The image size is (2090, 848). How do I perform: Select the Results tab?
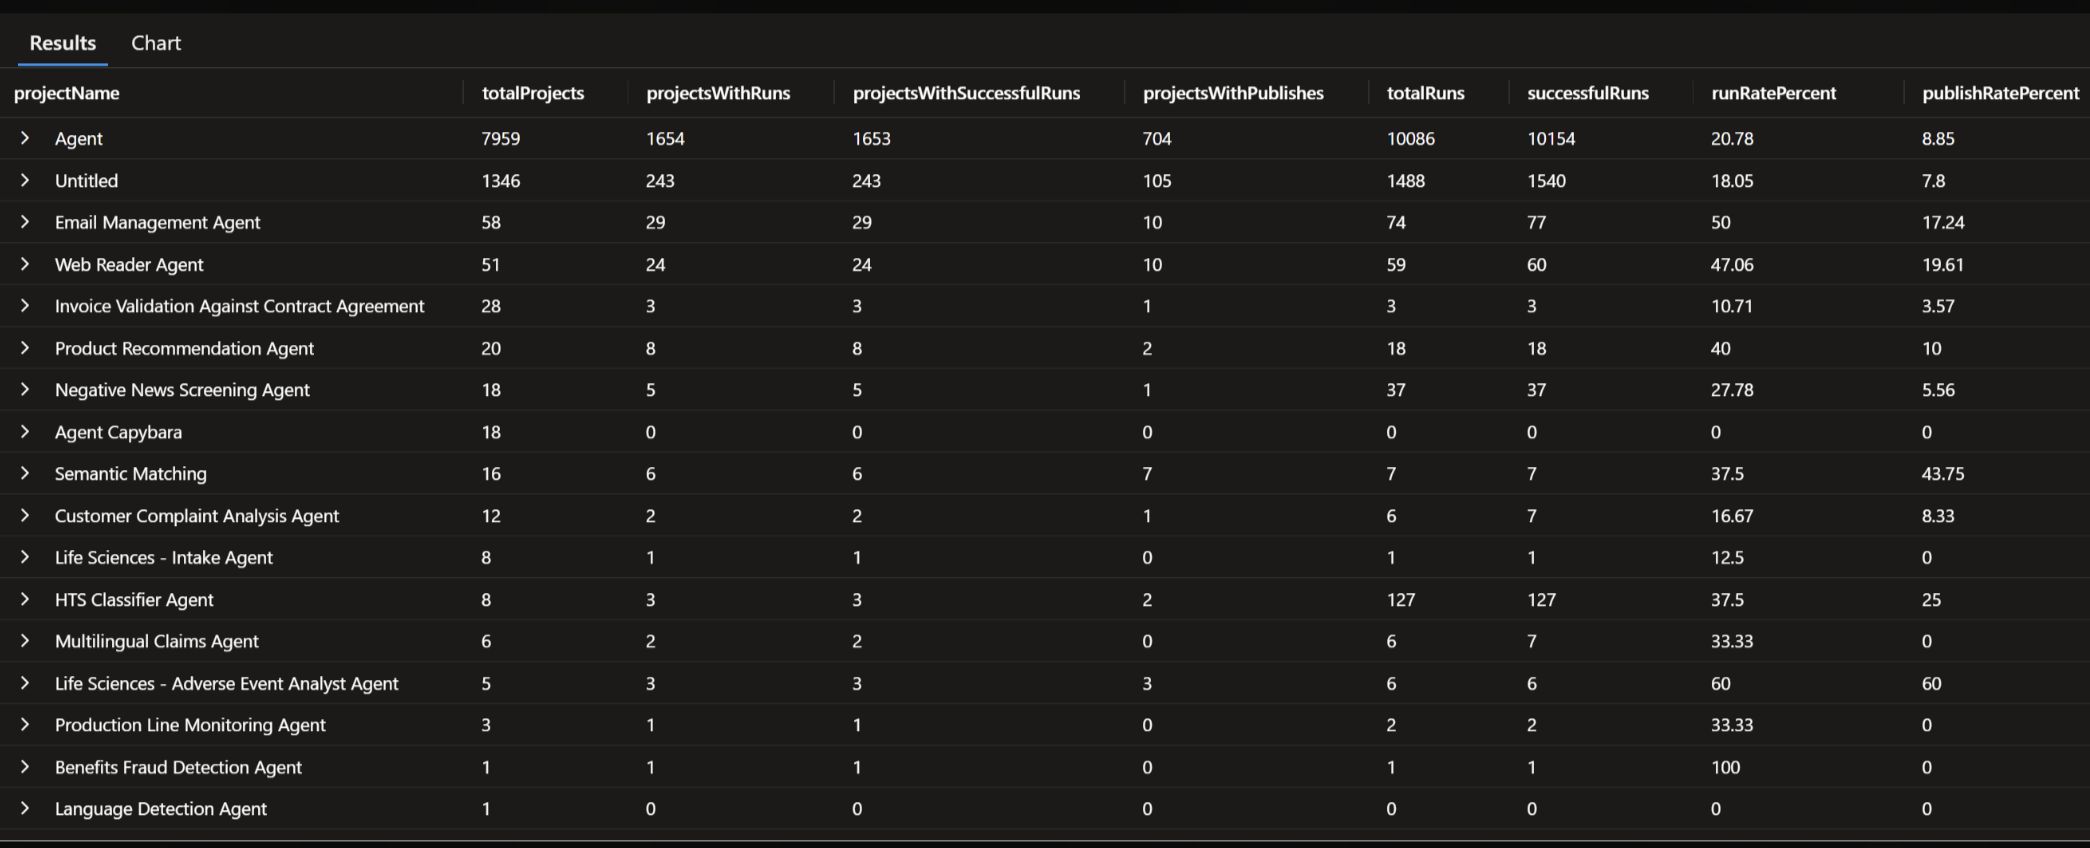(x=63, y=43)
